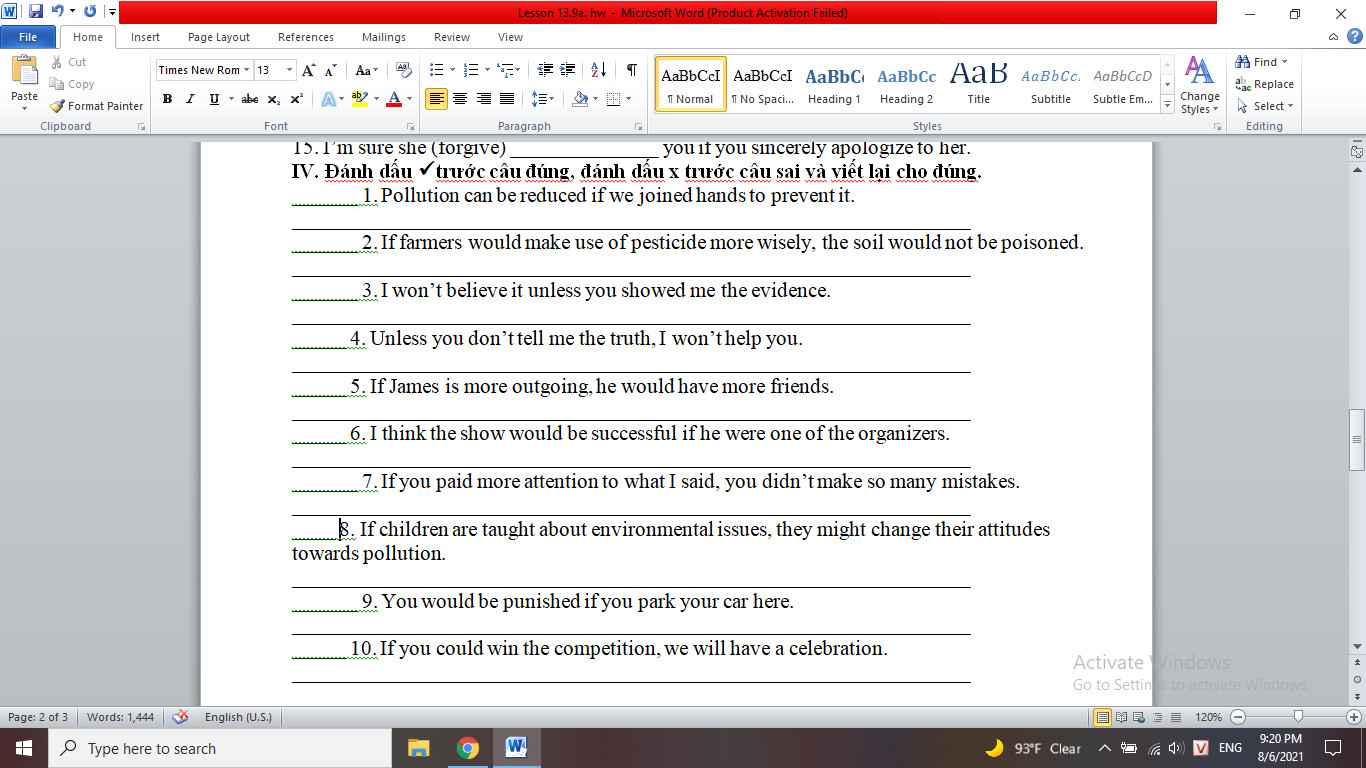The height and width of the screenshot is (768, 1366).
Task: Click the Sort A-Z icon
Action: (598, 70)
